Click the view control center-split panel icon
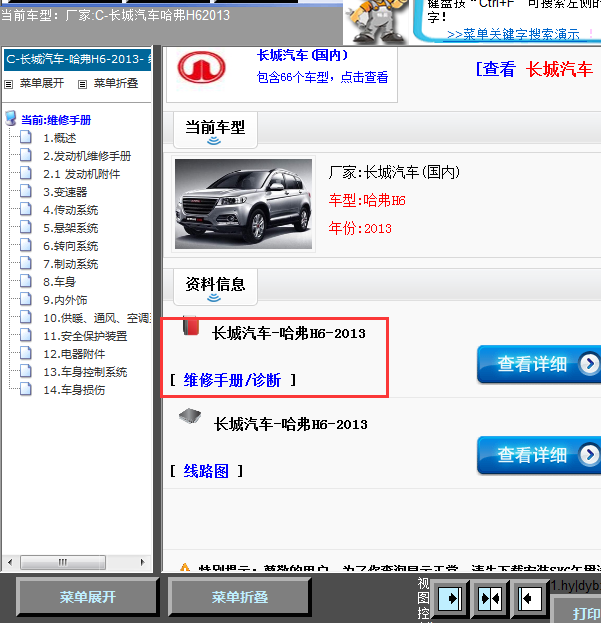Viewport: 601px width, 623px height. (490, 598)
